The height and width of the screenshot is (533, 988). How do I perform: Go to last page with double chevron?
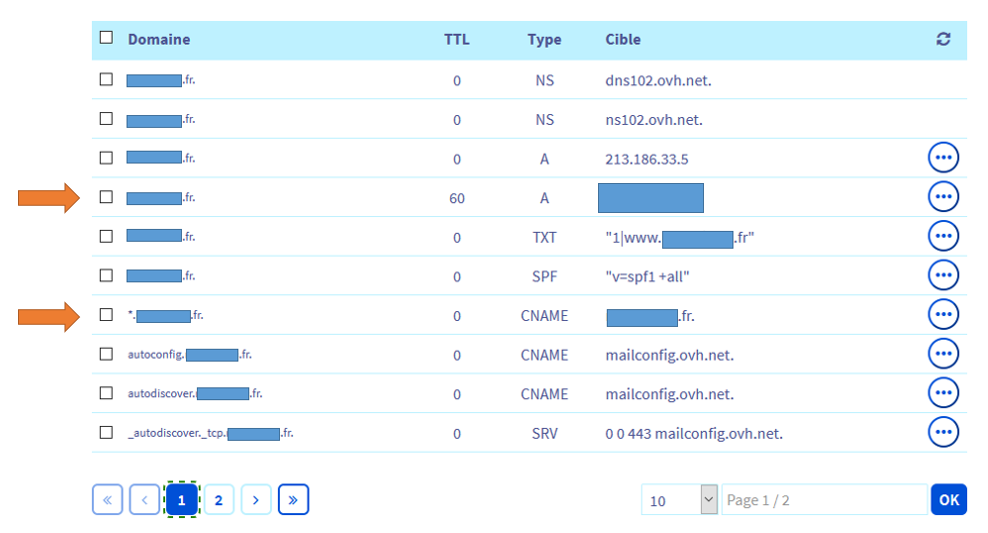pyautogui.click(x=293, y=500)
